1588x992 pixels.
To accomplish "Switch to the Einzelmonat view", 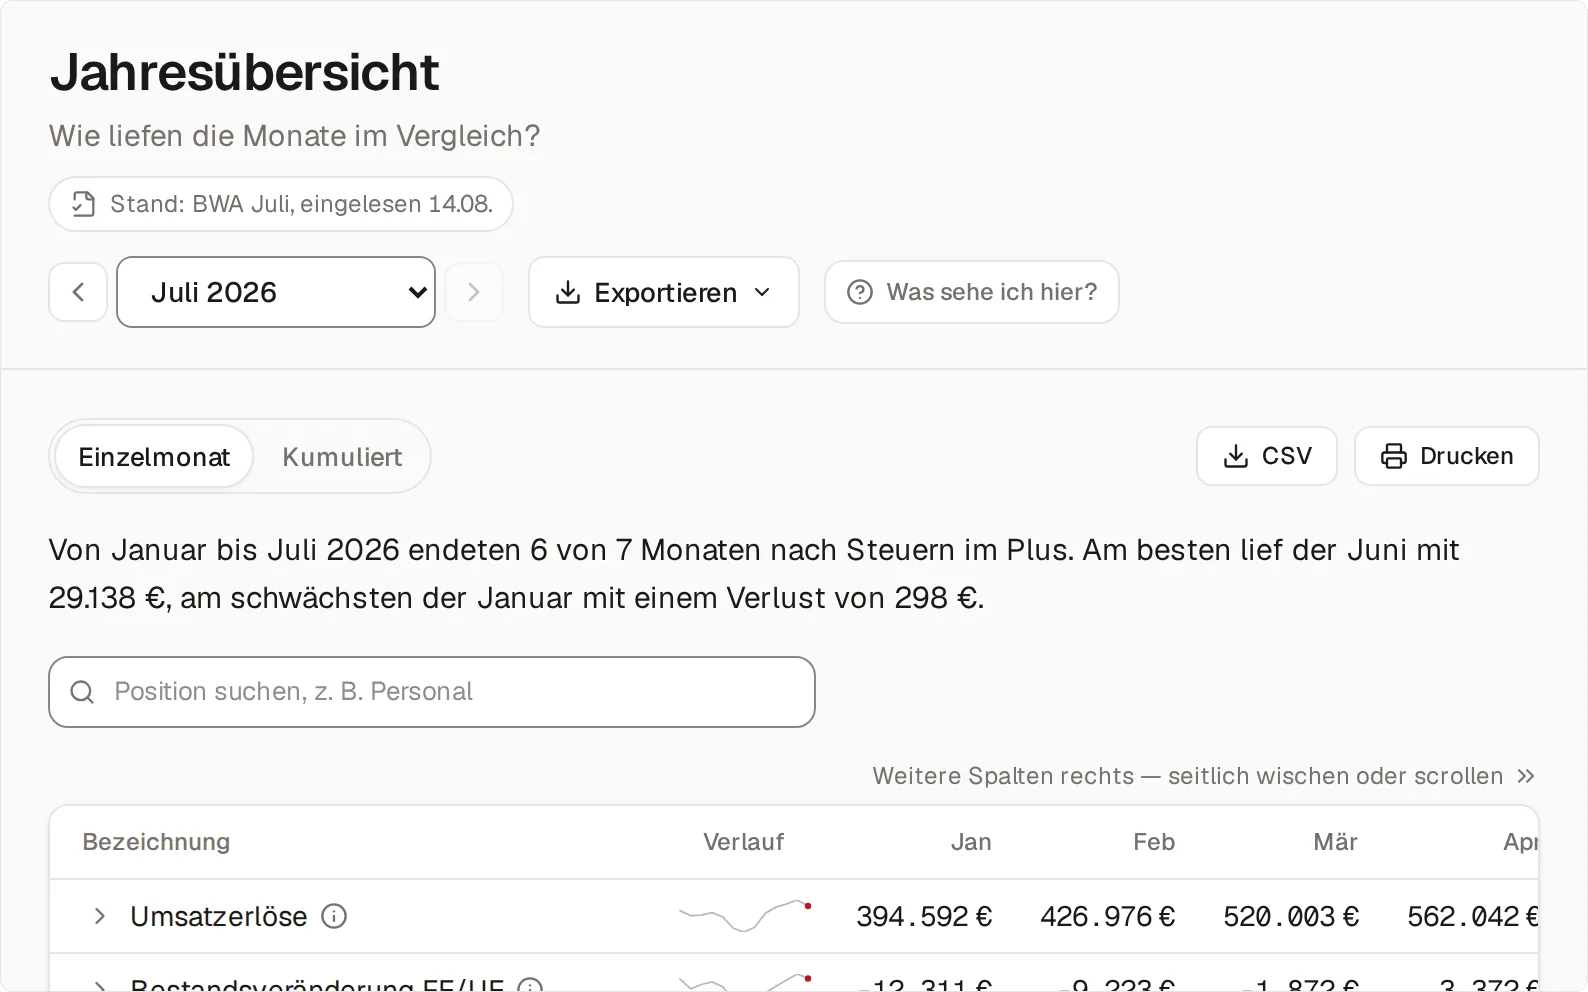I will pos(154,457).
